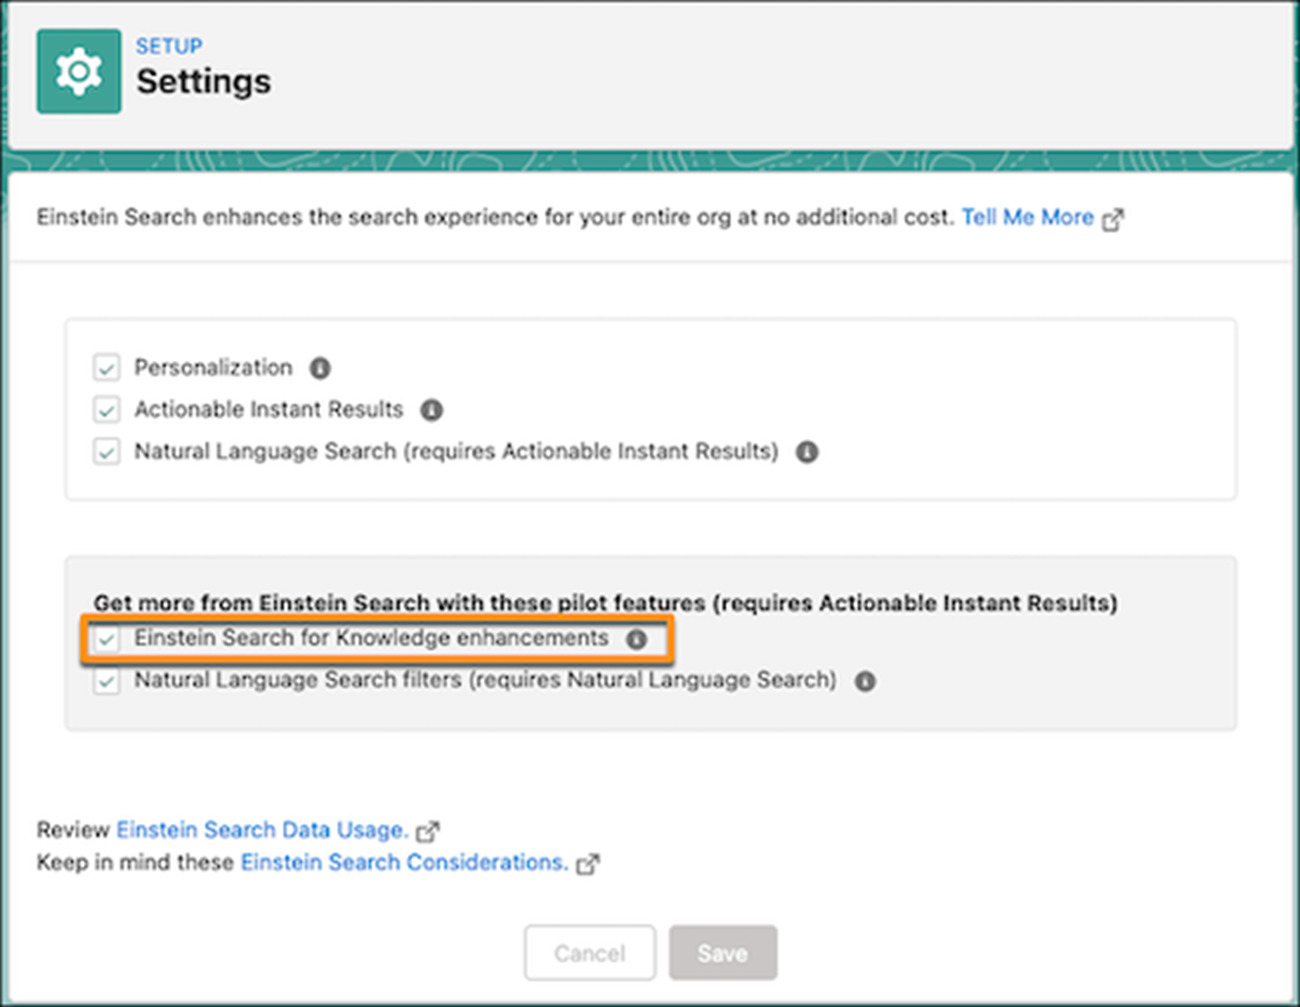Image resolution: width=1300 pixels, height=1007 pixels.
Task: Click external link icon after Einstein Search Considerations
Action: coord(588,864)
